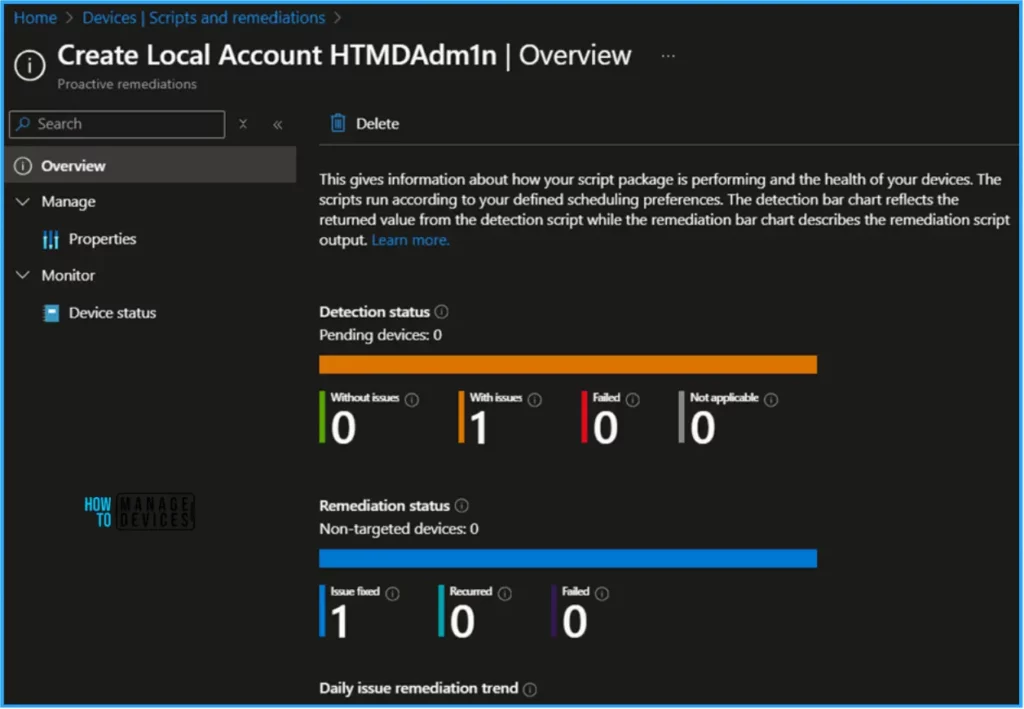Click info icon next to Recurred
This screenshot has width=1024, height=709.
click(x=505, y=593)
